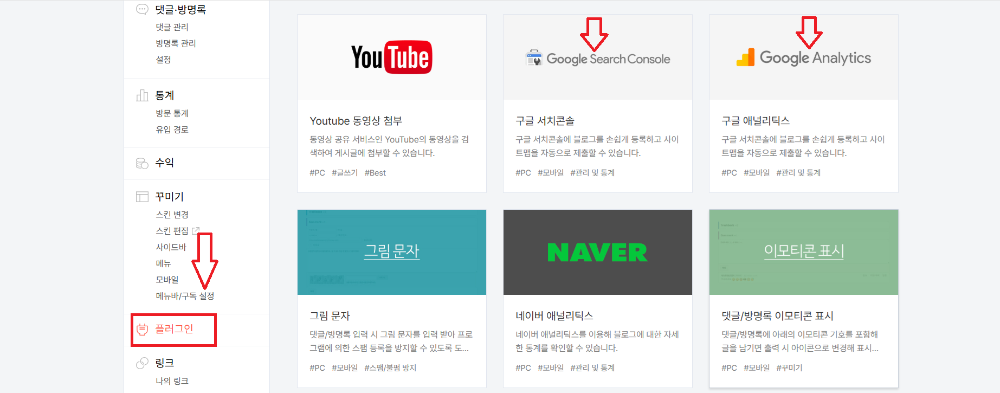Click the external link icon beside 스킨 편집
This screenshot has height=393, width=1000.
pyautogui.click(x=196, y=230)
